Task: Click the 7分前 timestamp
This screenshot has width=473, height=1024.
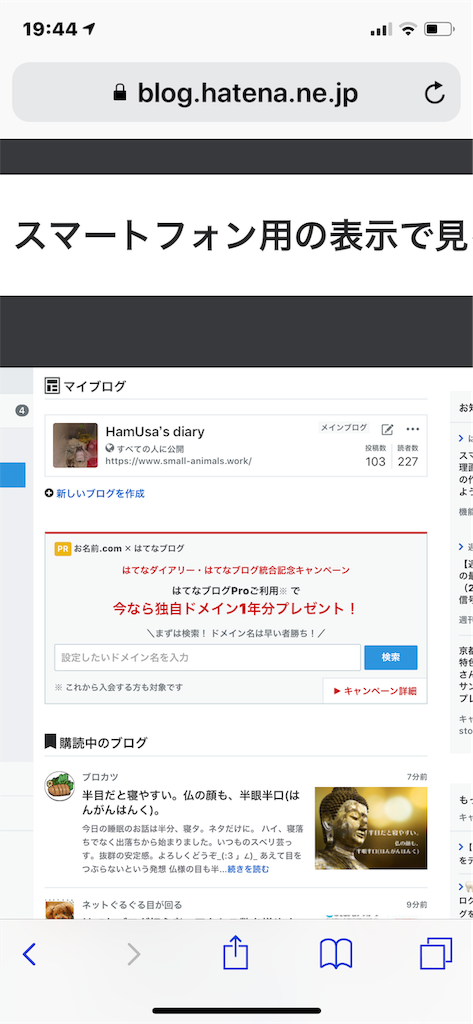Action: point(417,776)
